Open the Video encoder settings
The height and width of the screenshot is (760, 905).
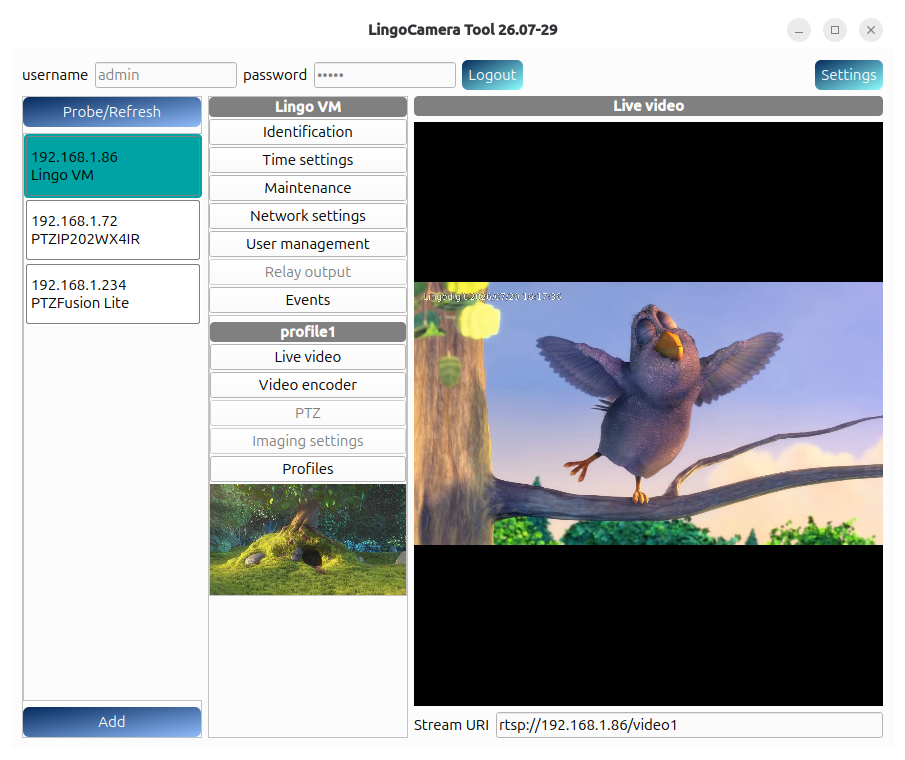(x=308, y=385)
